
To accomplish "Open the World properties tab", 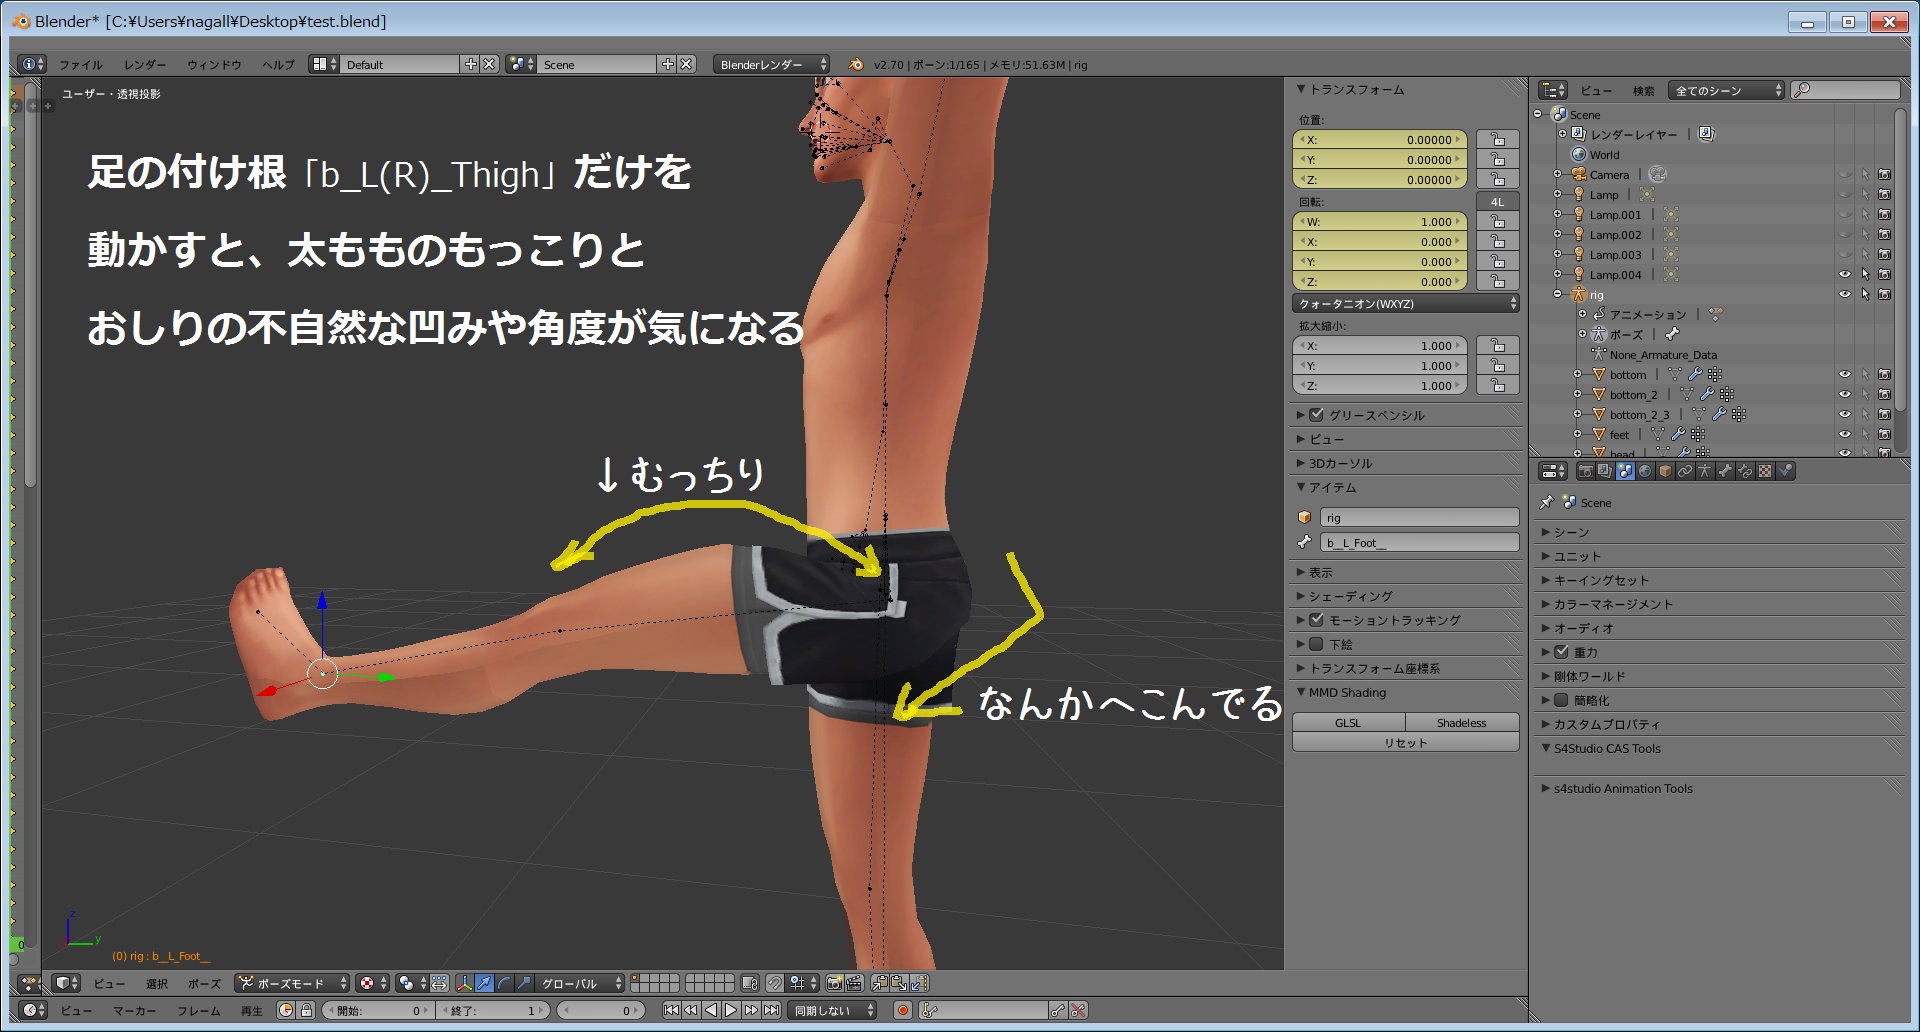I will click(x=1645, y=471).
